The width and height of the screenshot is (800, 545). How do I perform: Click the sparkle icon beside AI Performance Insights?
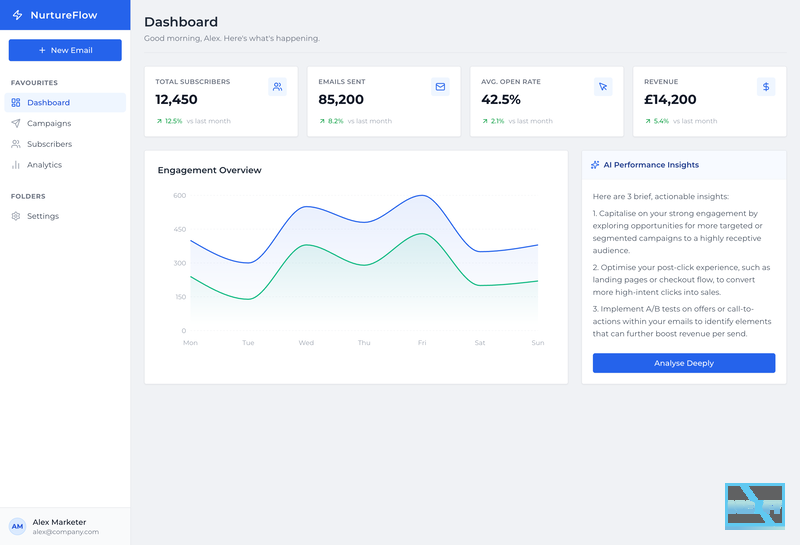coord(595,165)
